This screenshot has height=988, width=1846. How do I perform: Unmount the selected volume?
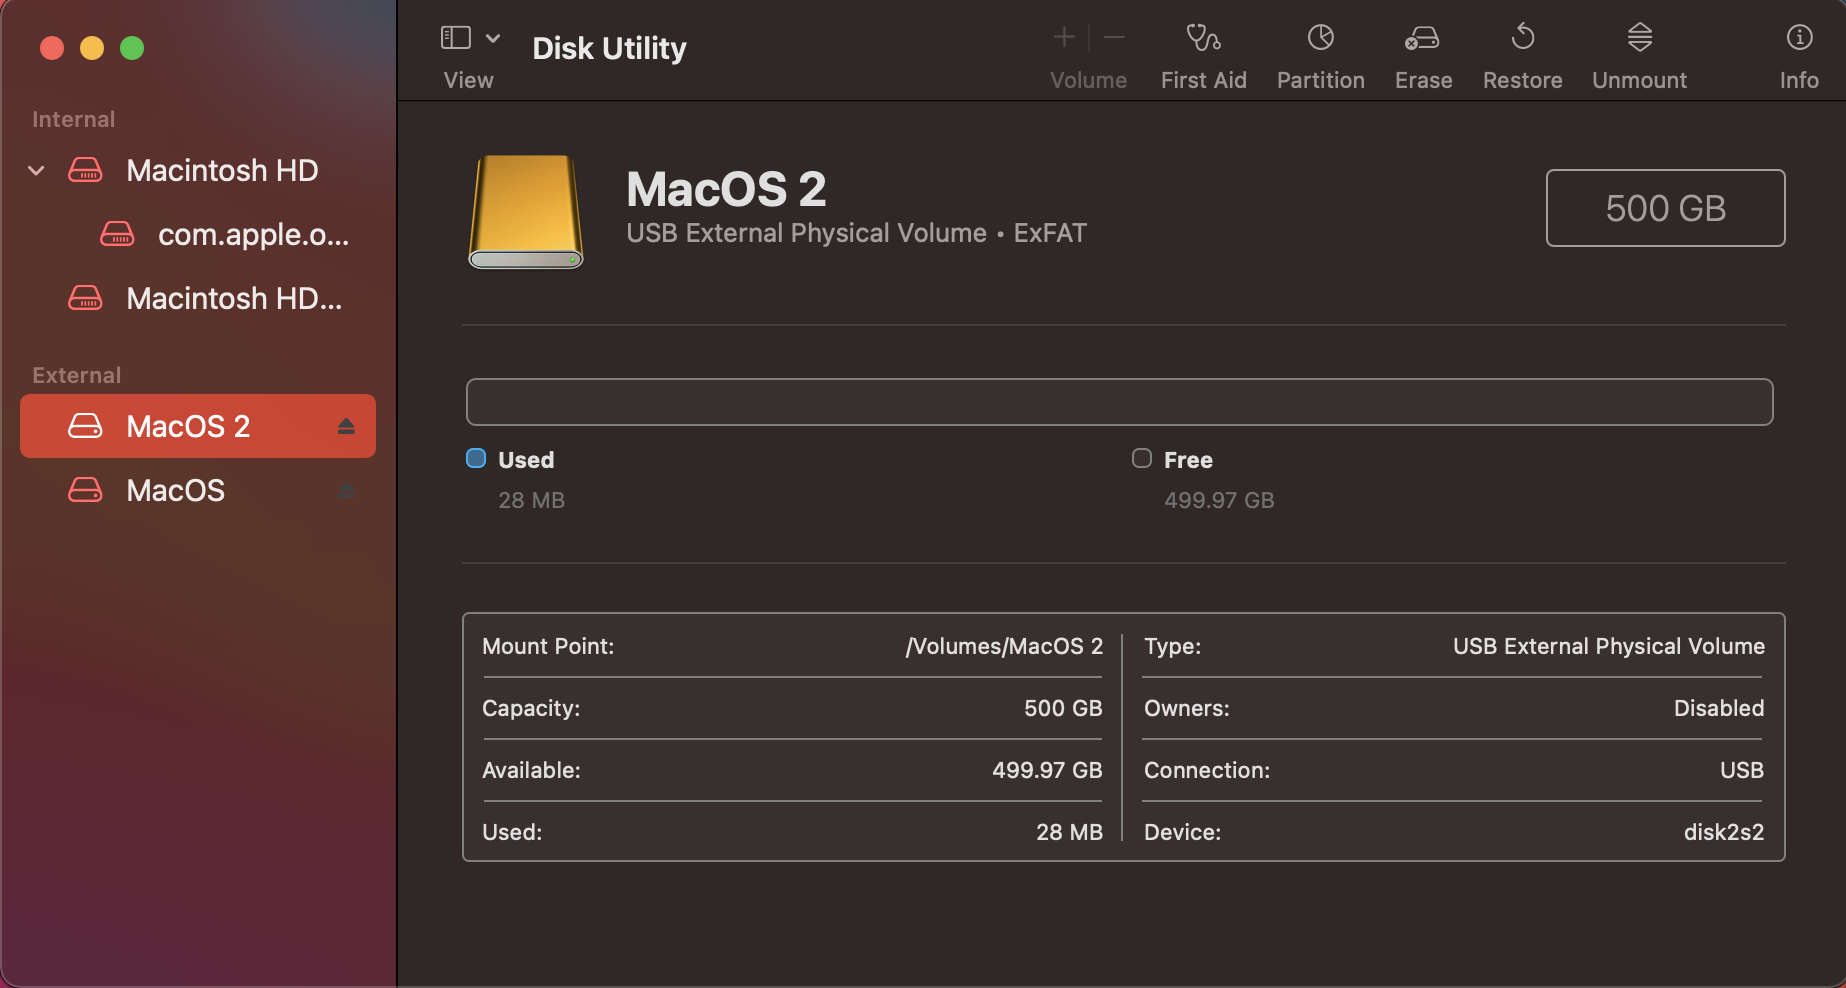click(1639, 38)
